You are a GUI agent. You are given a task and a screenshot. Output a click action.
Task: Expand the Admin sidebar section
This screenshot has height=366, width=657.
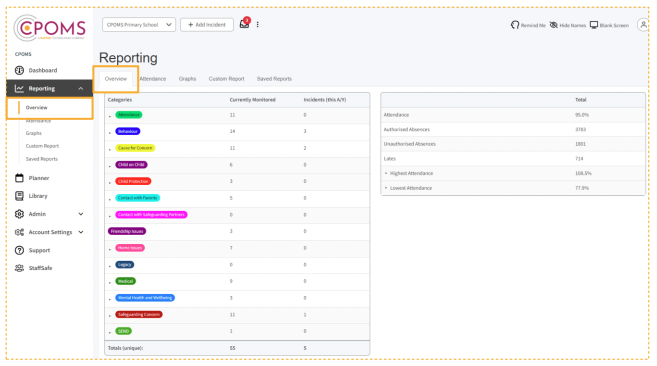point(81,214)
